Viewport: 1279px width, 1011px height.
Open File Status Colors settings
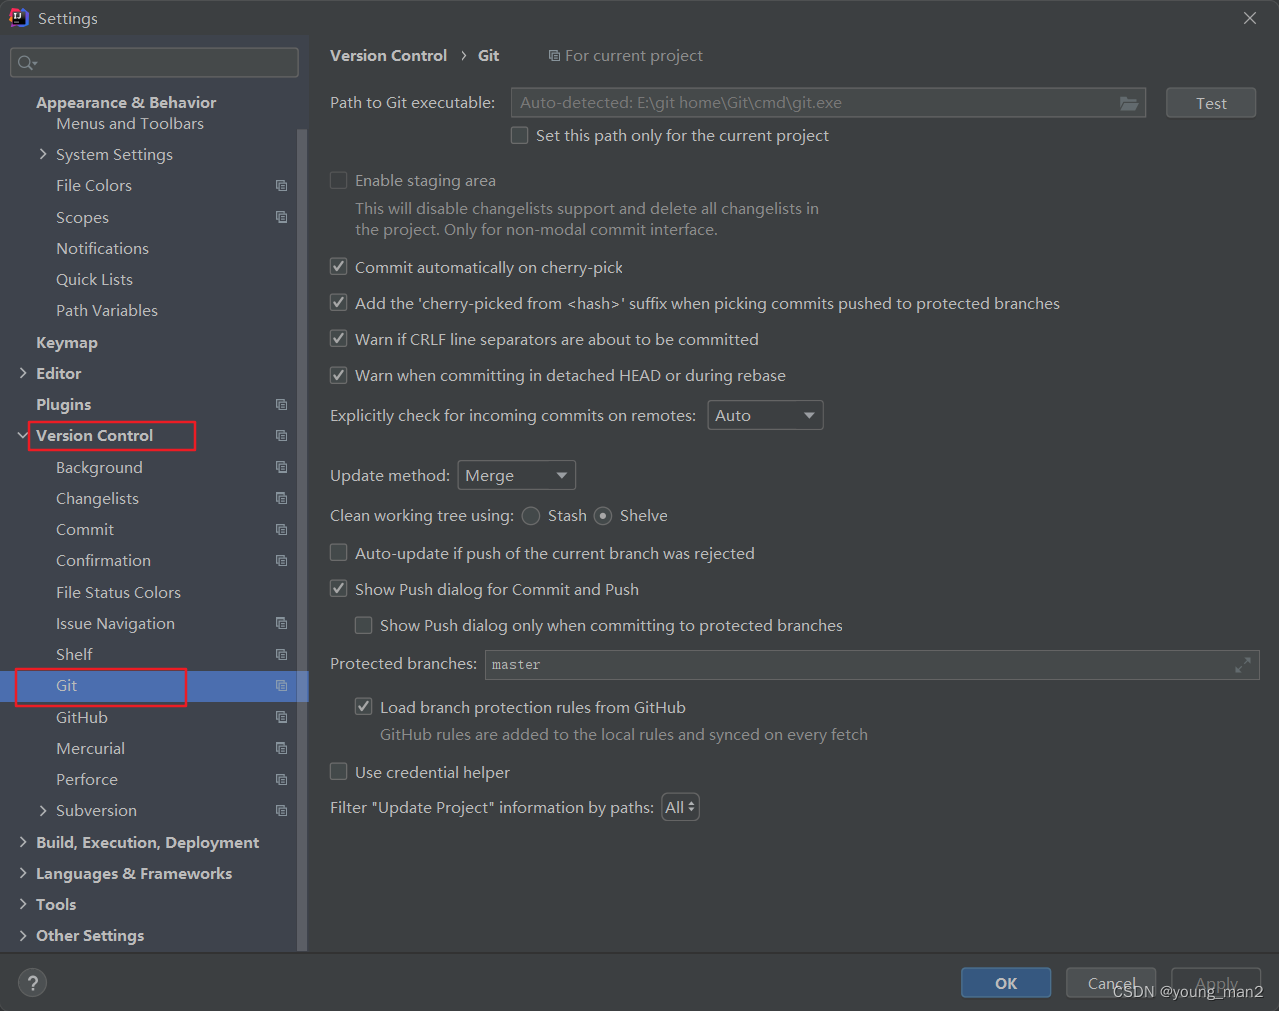pos(118,593)
